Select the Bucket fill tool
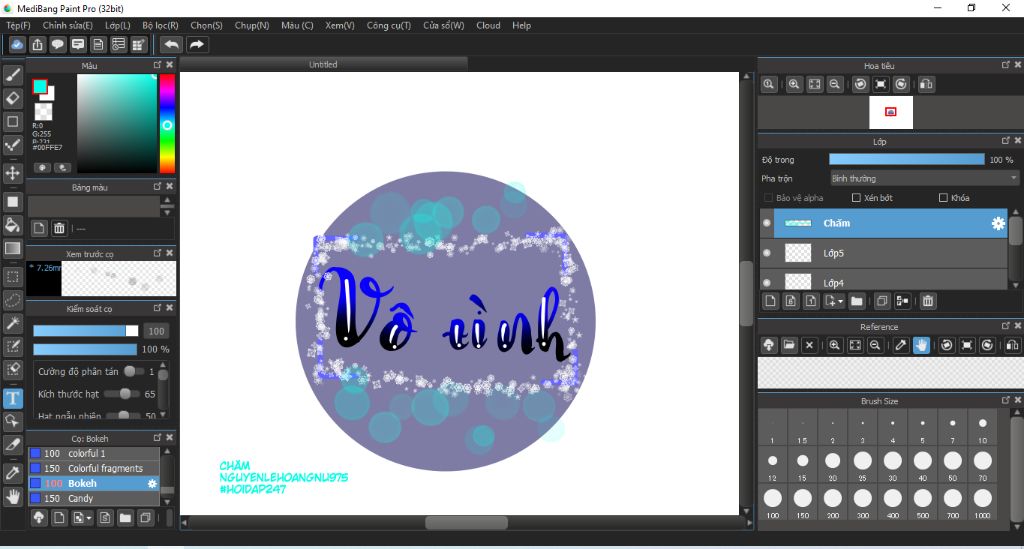 click(x=12, y=225)
